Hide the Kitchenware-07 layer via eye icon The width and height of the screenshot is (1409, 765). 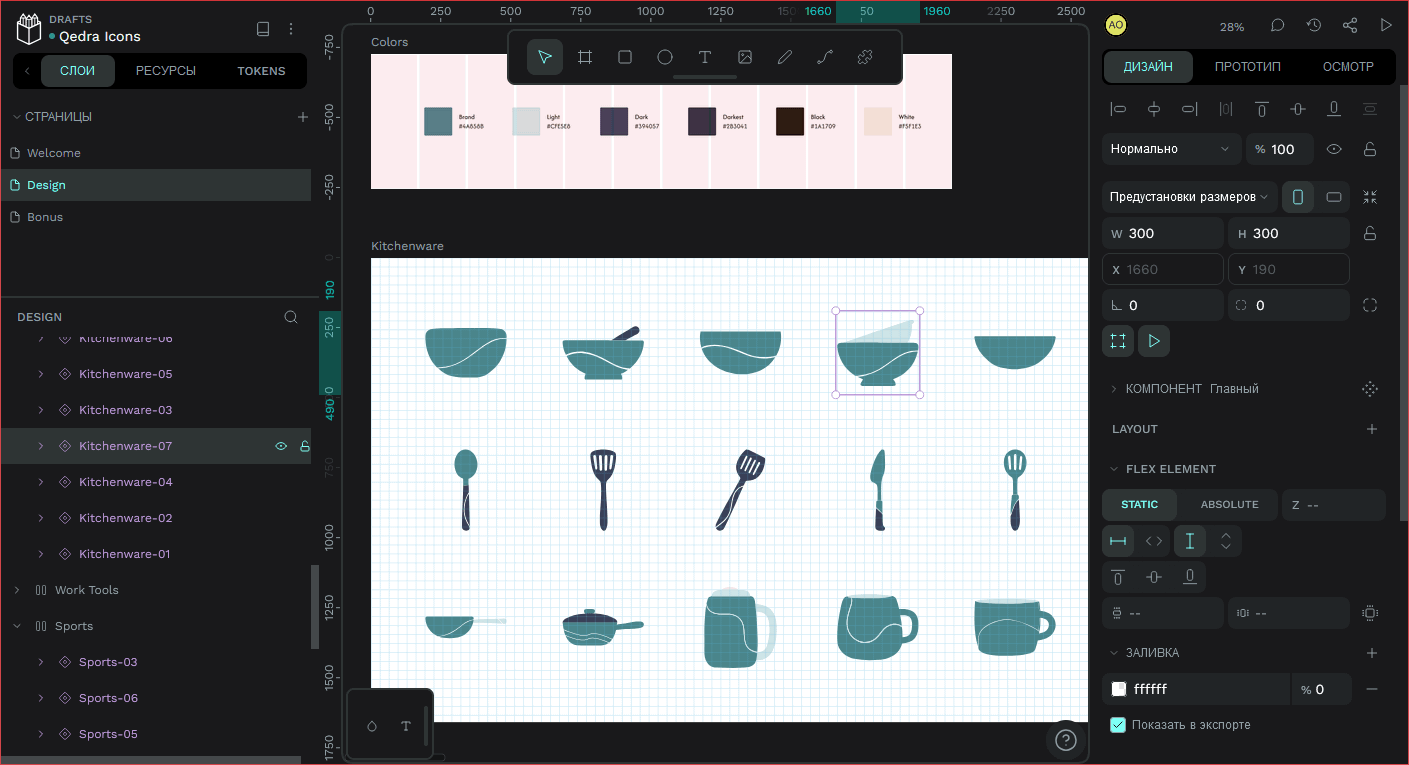click(x=281, y=446)
